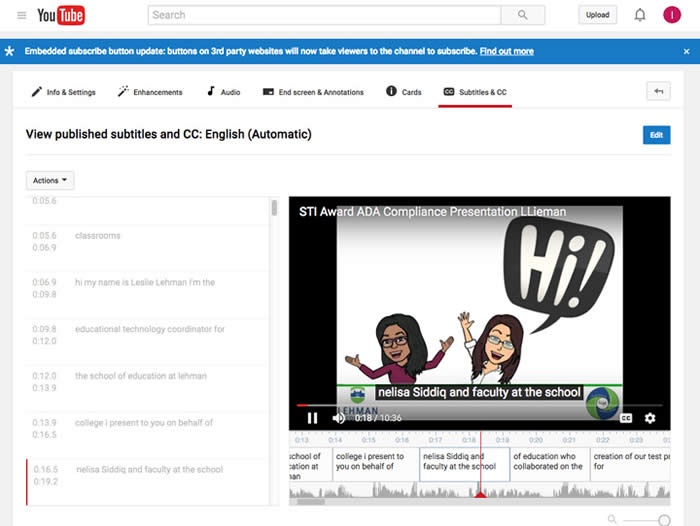Switch to the Info & Settings tab
The height and width of the screenshot is (526, 700).
click(x=63, y=92)
